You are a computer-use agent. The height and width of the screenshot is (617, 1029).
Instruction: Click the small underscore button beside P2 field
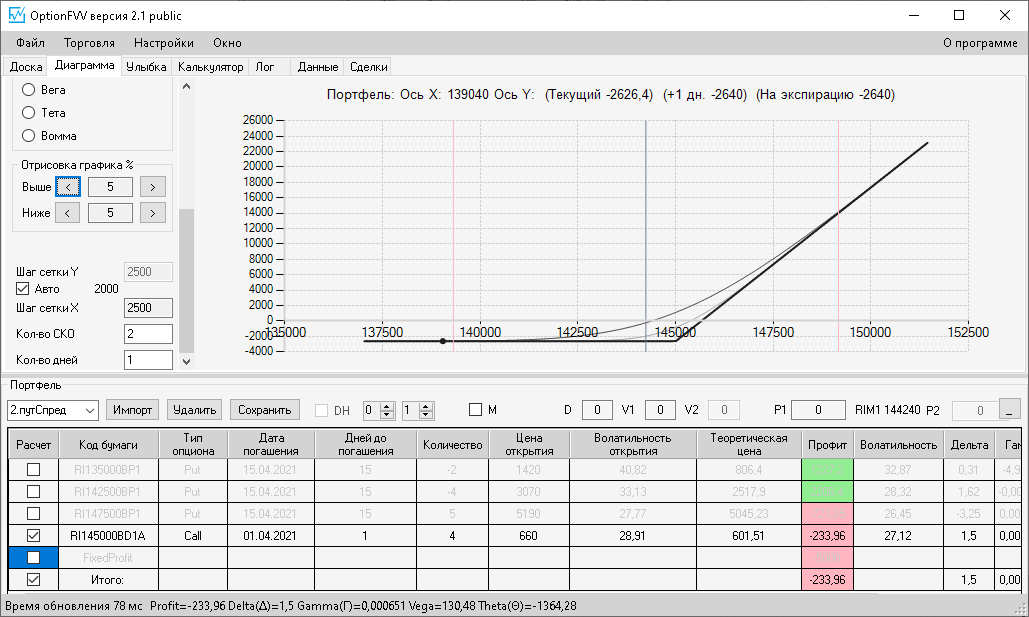tap(1009, 409)
